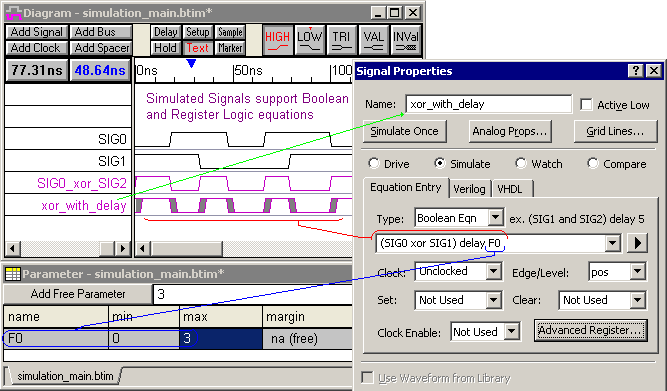Viewport: 667px width, 391px height.
Task: Select the xor_with_delay signal name
Action: pyautogui.click(x=84, y=205)
